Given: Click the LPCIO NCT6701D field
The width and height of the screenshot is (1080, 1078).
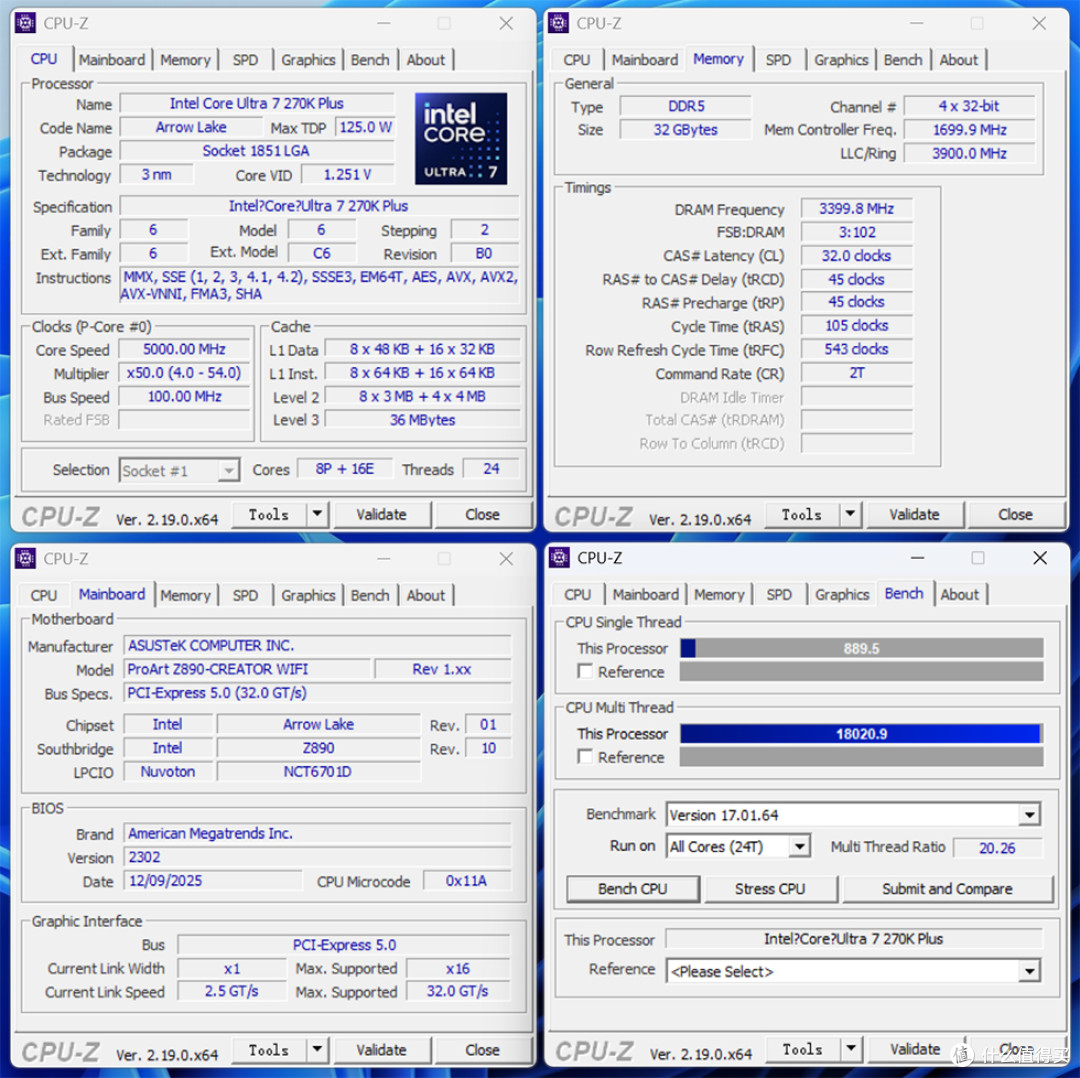Looking at the screenshot, I should click(318, 771).
